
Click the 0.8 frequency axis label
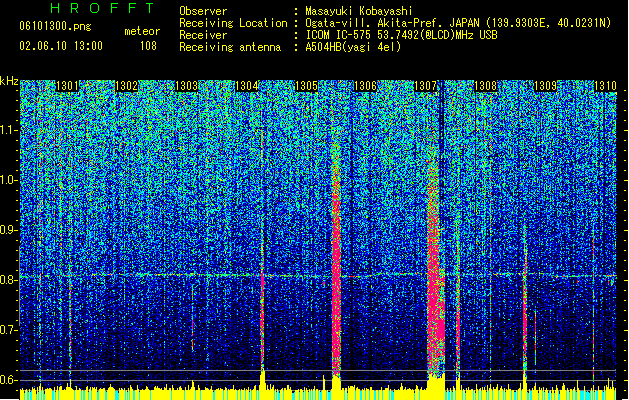pyautogui.click(x=8, y=280)
